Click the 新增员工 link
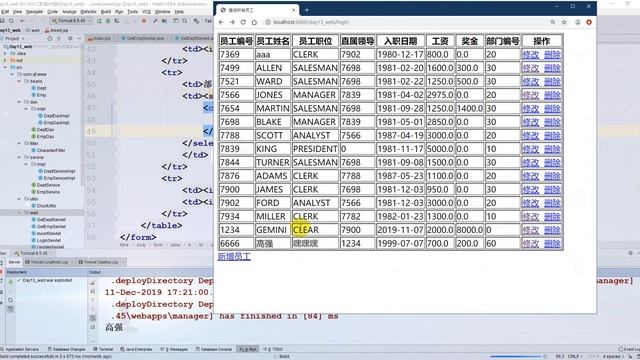Viewport: 640px width, 360px height. (234, 256)
